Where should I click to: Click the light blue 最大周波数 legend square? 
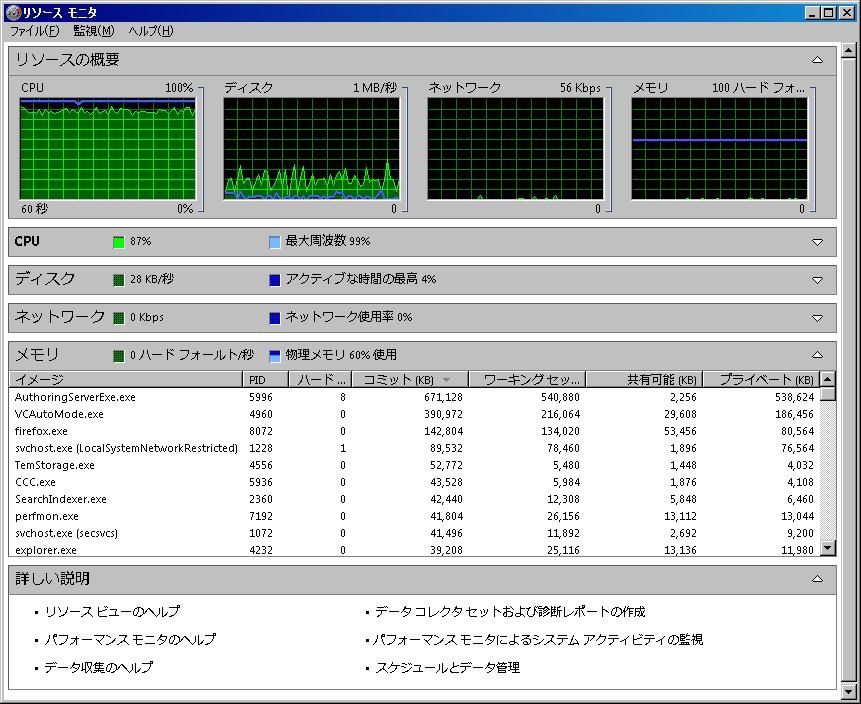click(275, 242)
